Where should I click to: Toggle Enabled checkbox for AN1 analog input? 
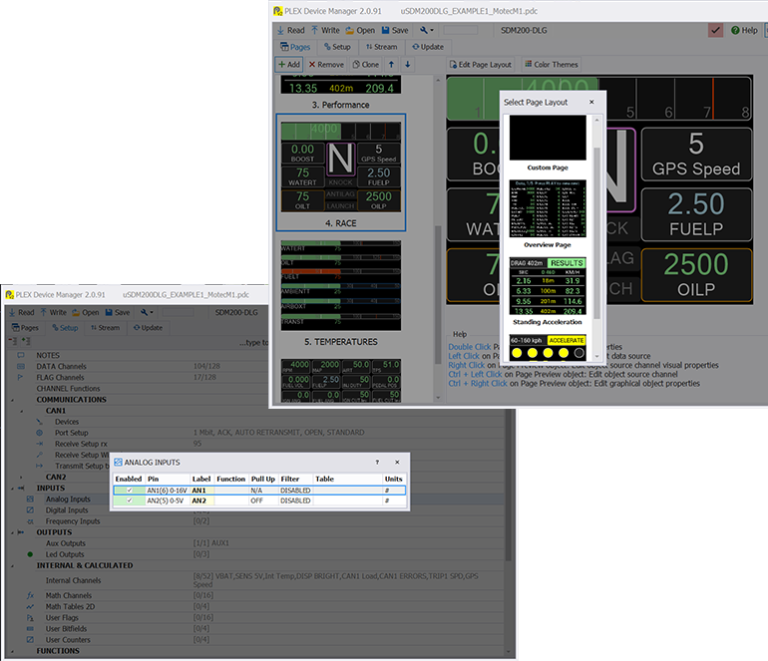click(x=129, y=491)
